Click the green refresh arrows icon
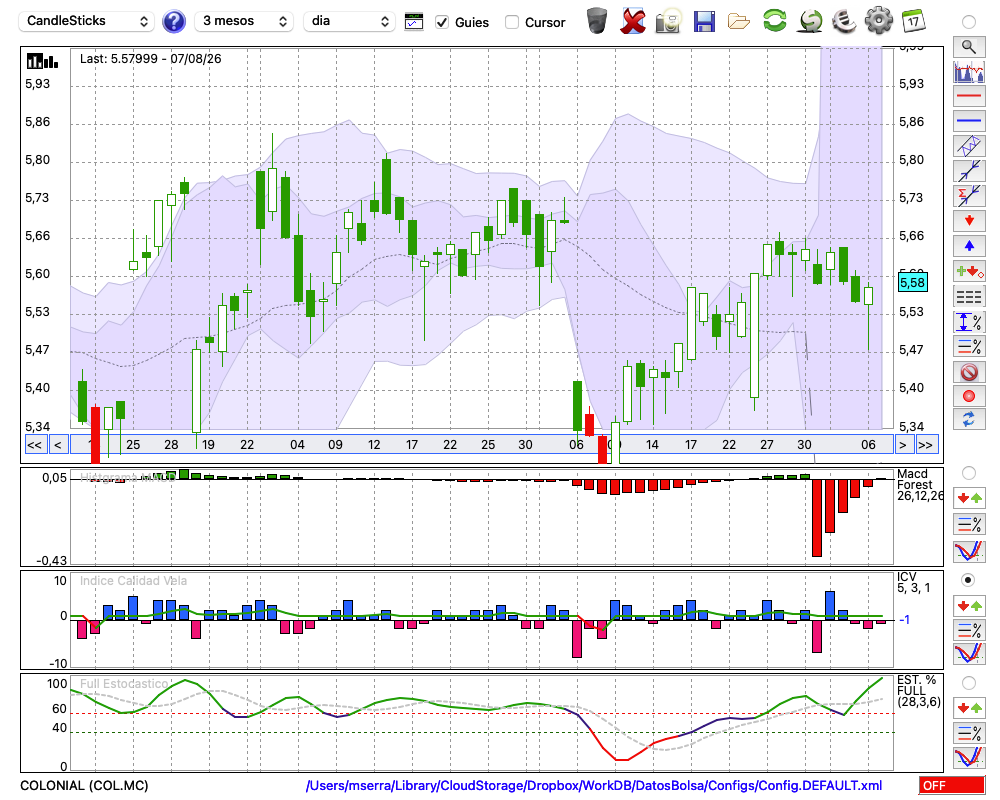 click(775, 20)
